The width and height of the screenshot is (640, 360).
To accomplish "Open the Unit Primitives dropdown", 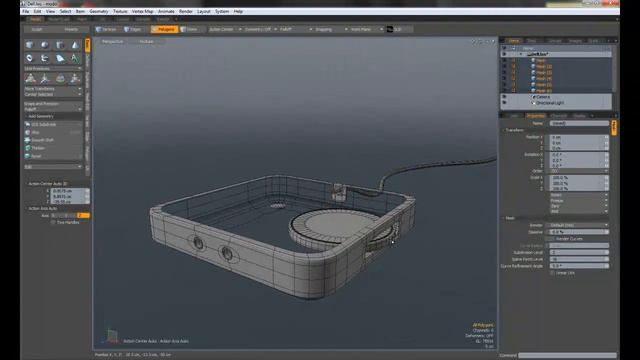I will coord(53,69).
